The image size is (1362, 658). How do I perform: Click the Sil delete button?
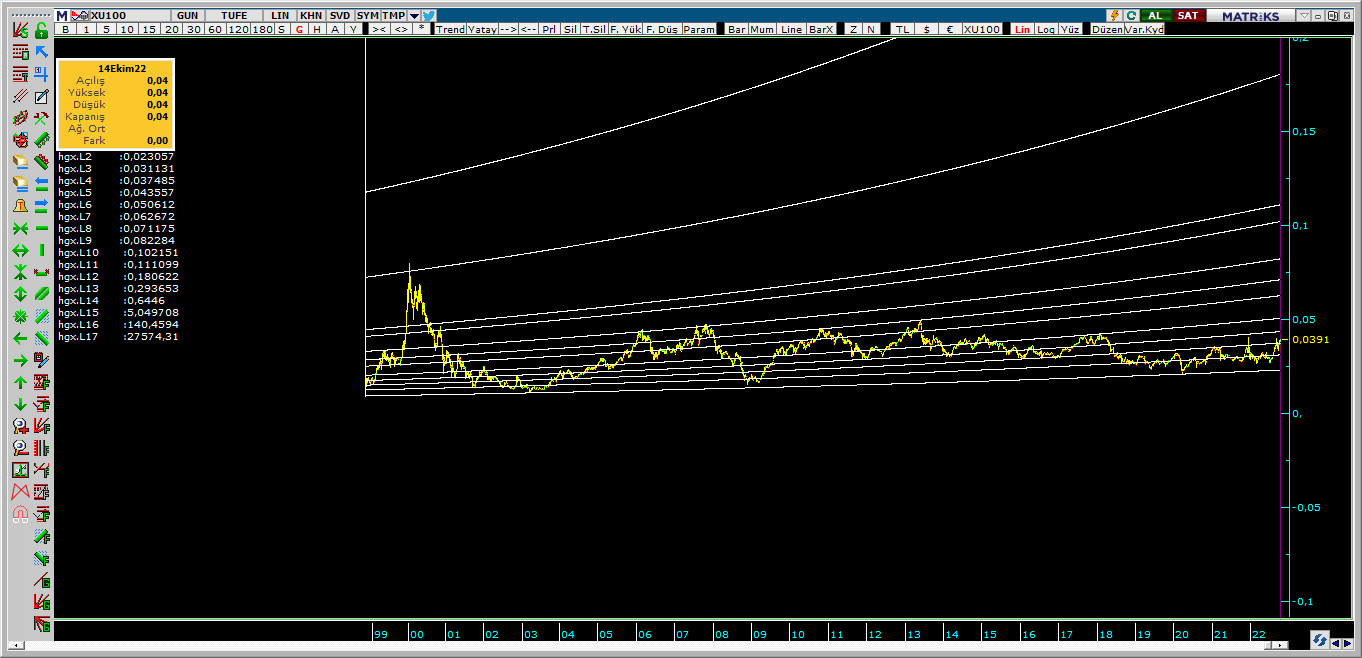click(x=570, y=29)
